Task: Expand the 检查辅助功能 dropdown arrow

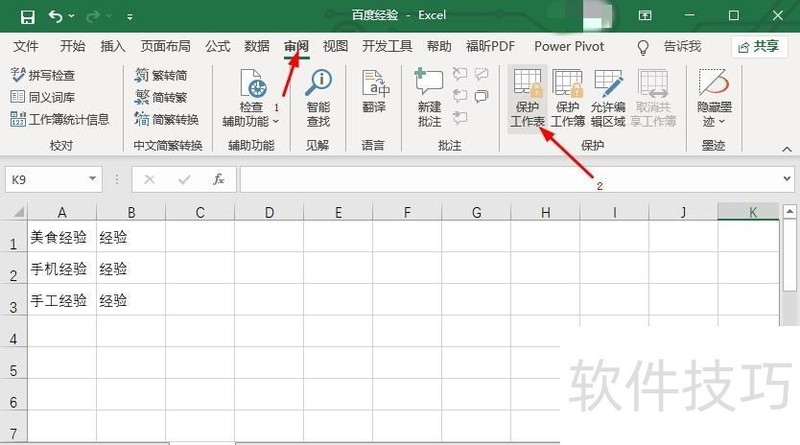Action: point(276,121)
